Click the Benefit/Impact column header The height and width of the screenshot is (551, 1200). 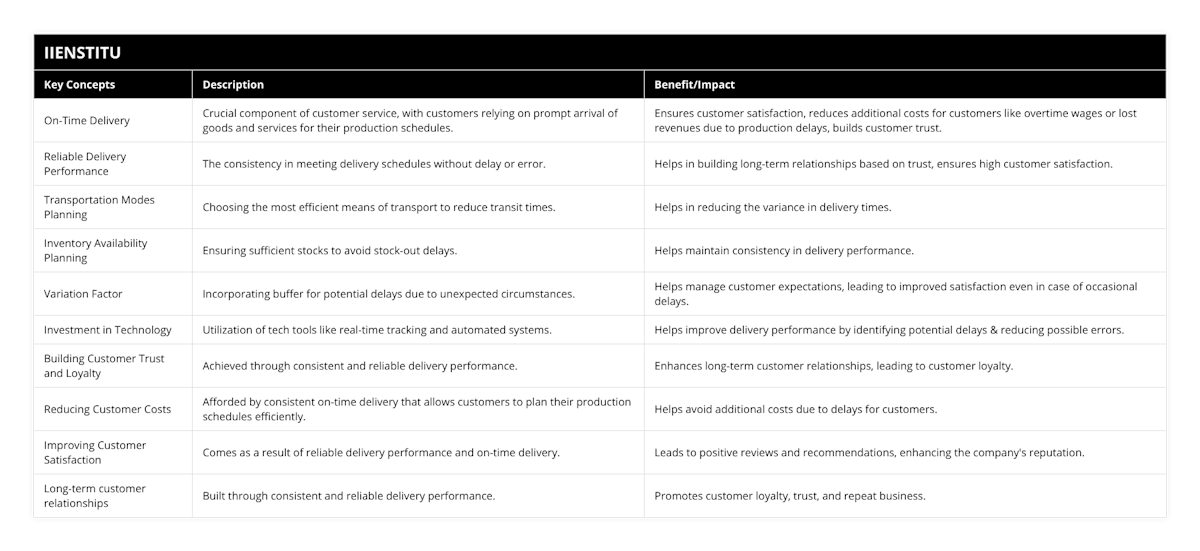tap(905, 85)
